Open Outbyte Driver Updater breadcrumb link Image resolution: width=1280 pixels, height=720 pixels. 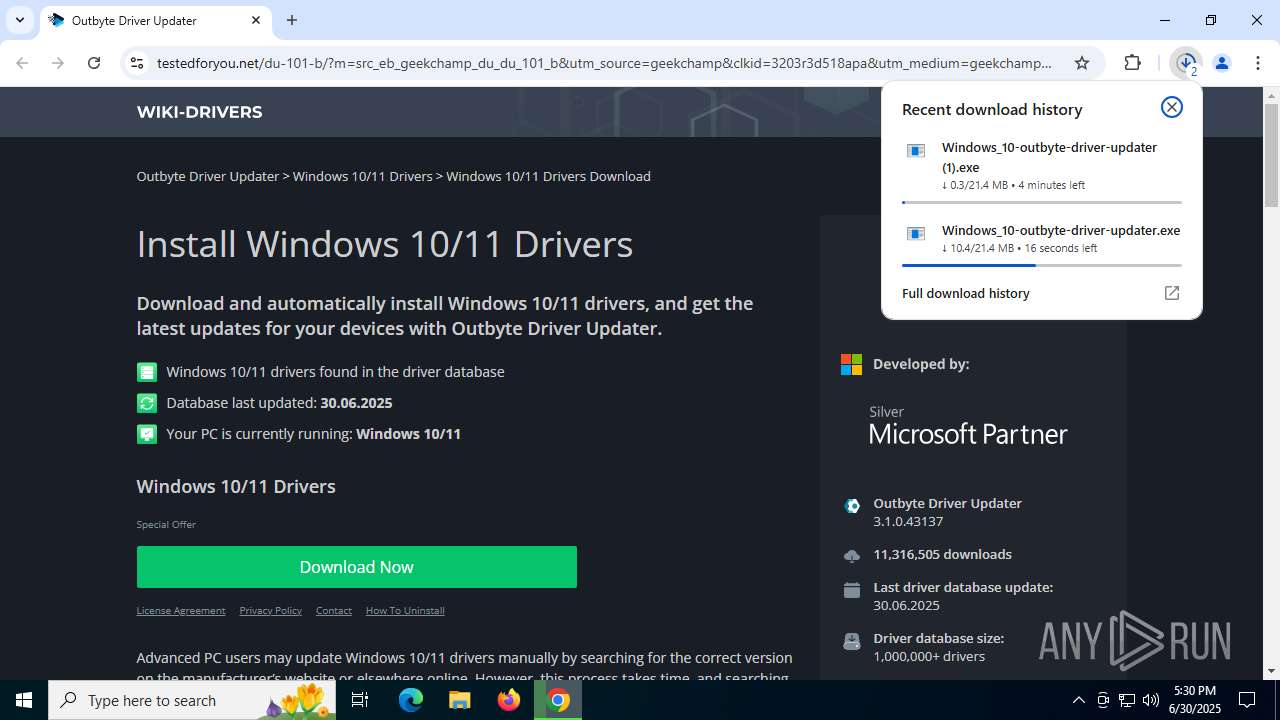tap(208, 176)
